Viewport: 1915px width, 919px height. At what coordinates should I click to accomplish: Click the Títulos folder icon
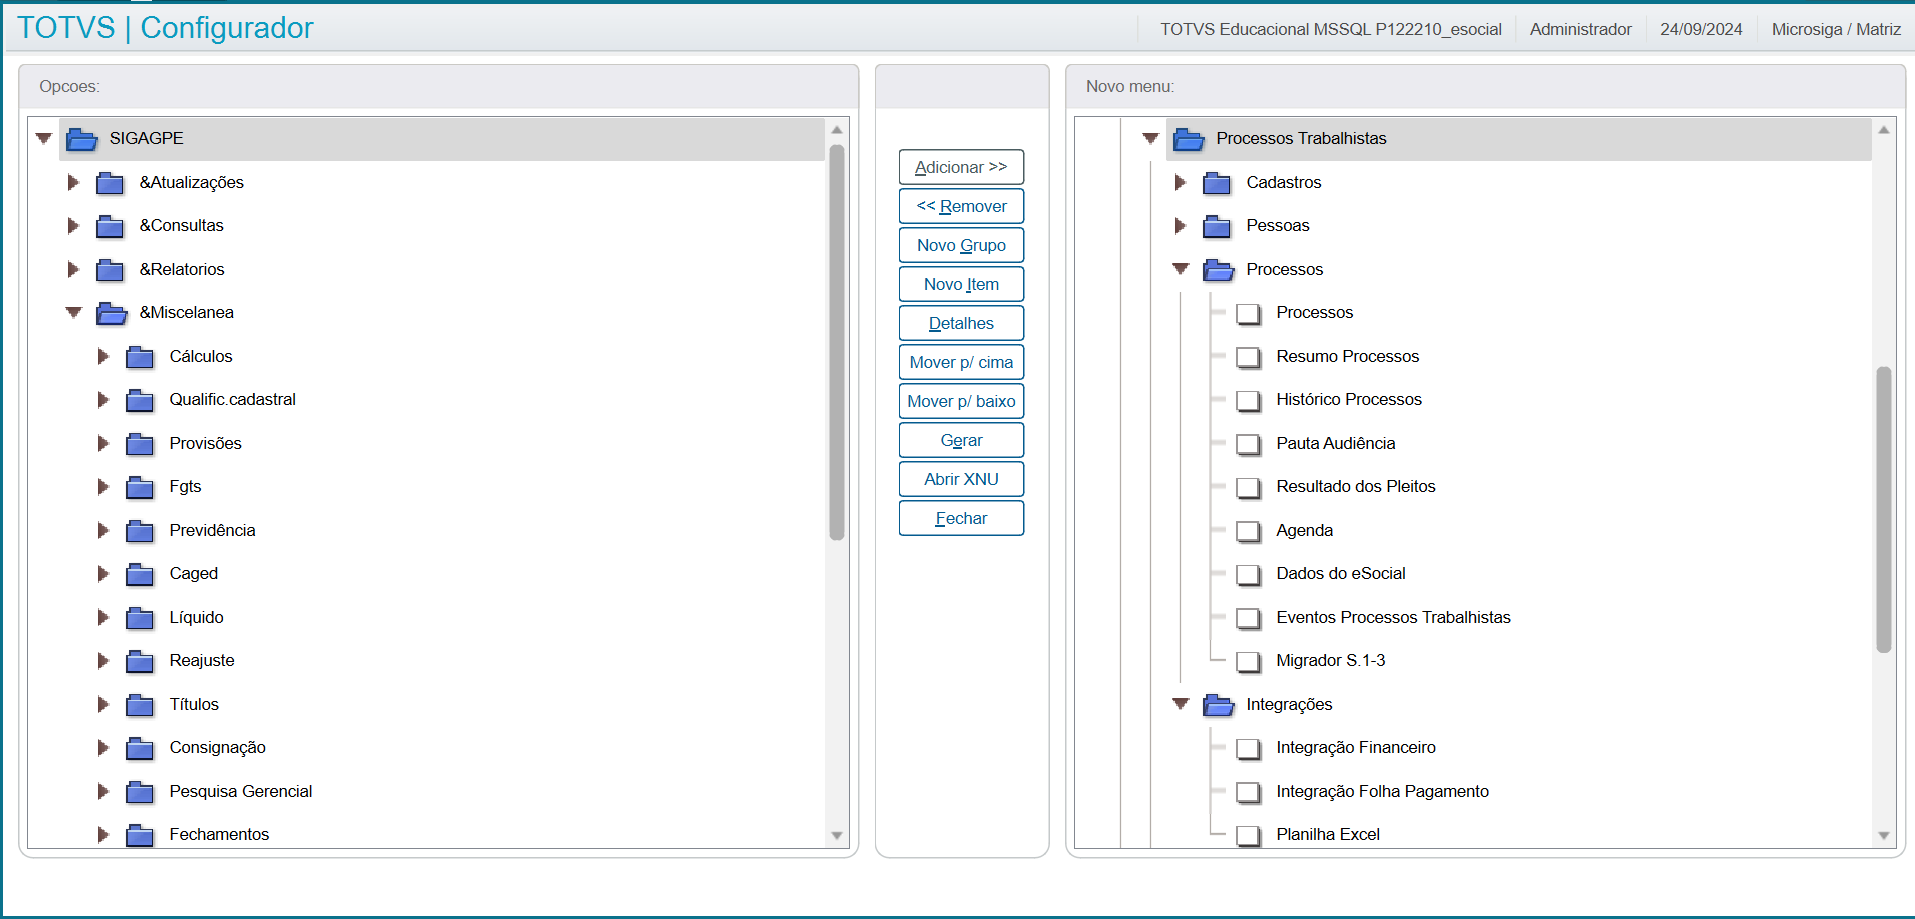(x=140, y=705)
